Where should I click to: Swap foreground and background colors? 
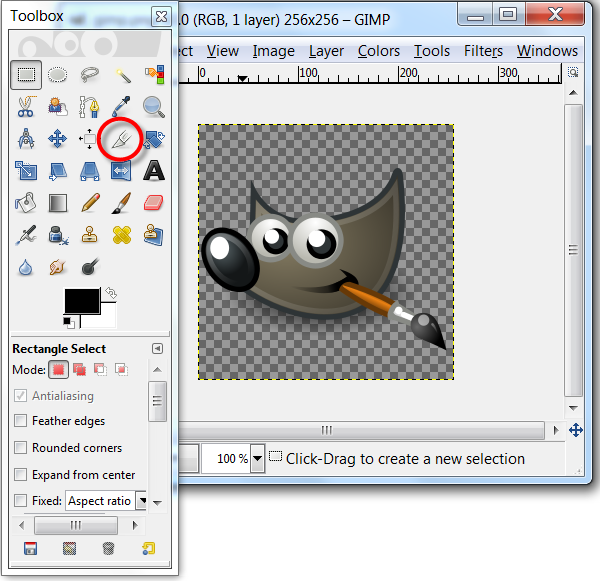[111, 293]
